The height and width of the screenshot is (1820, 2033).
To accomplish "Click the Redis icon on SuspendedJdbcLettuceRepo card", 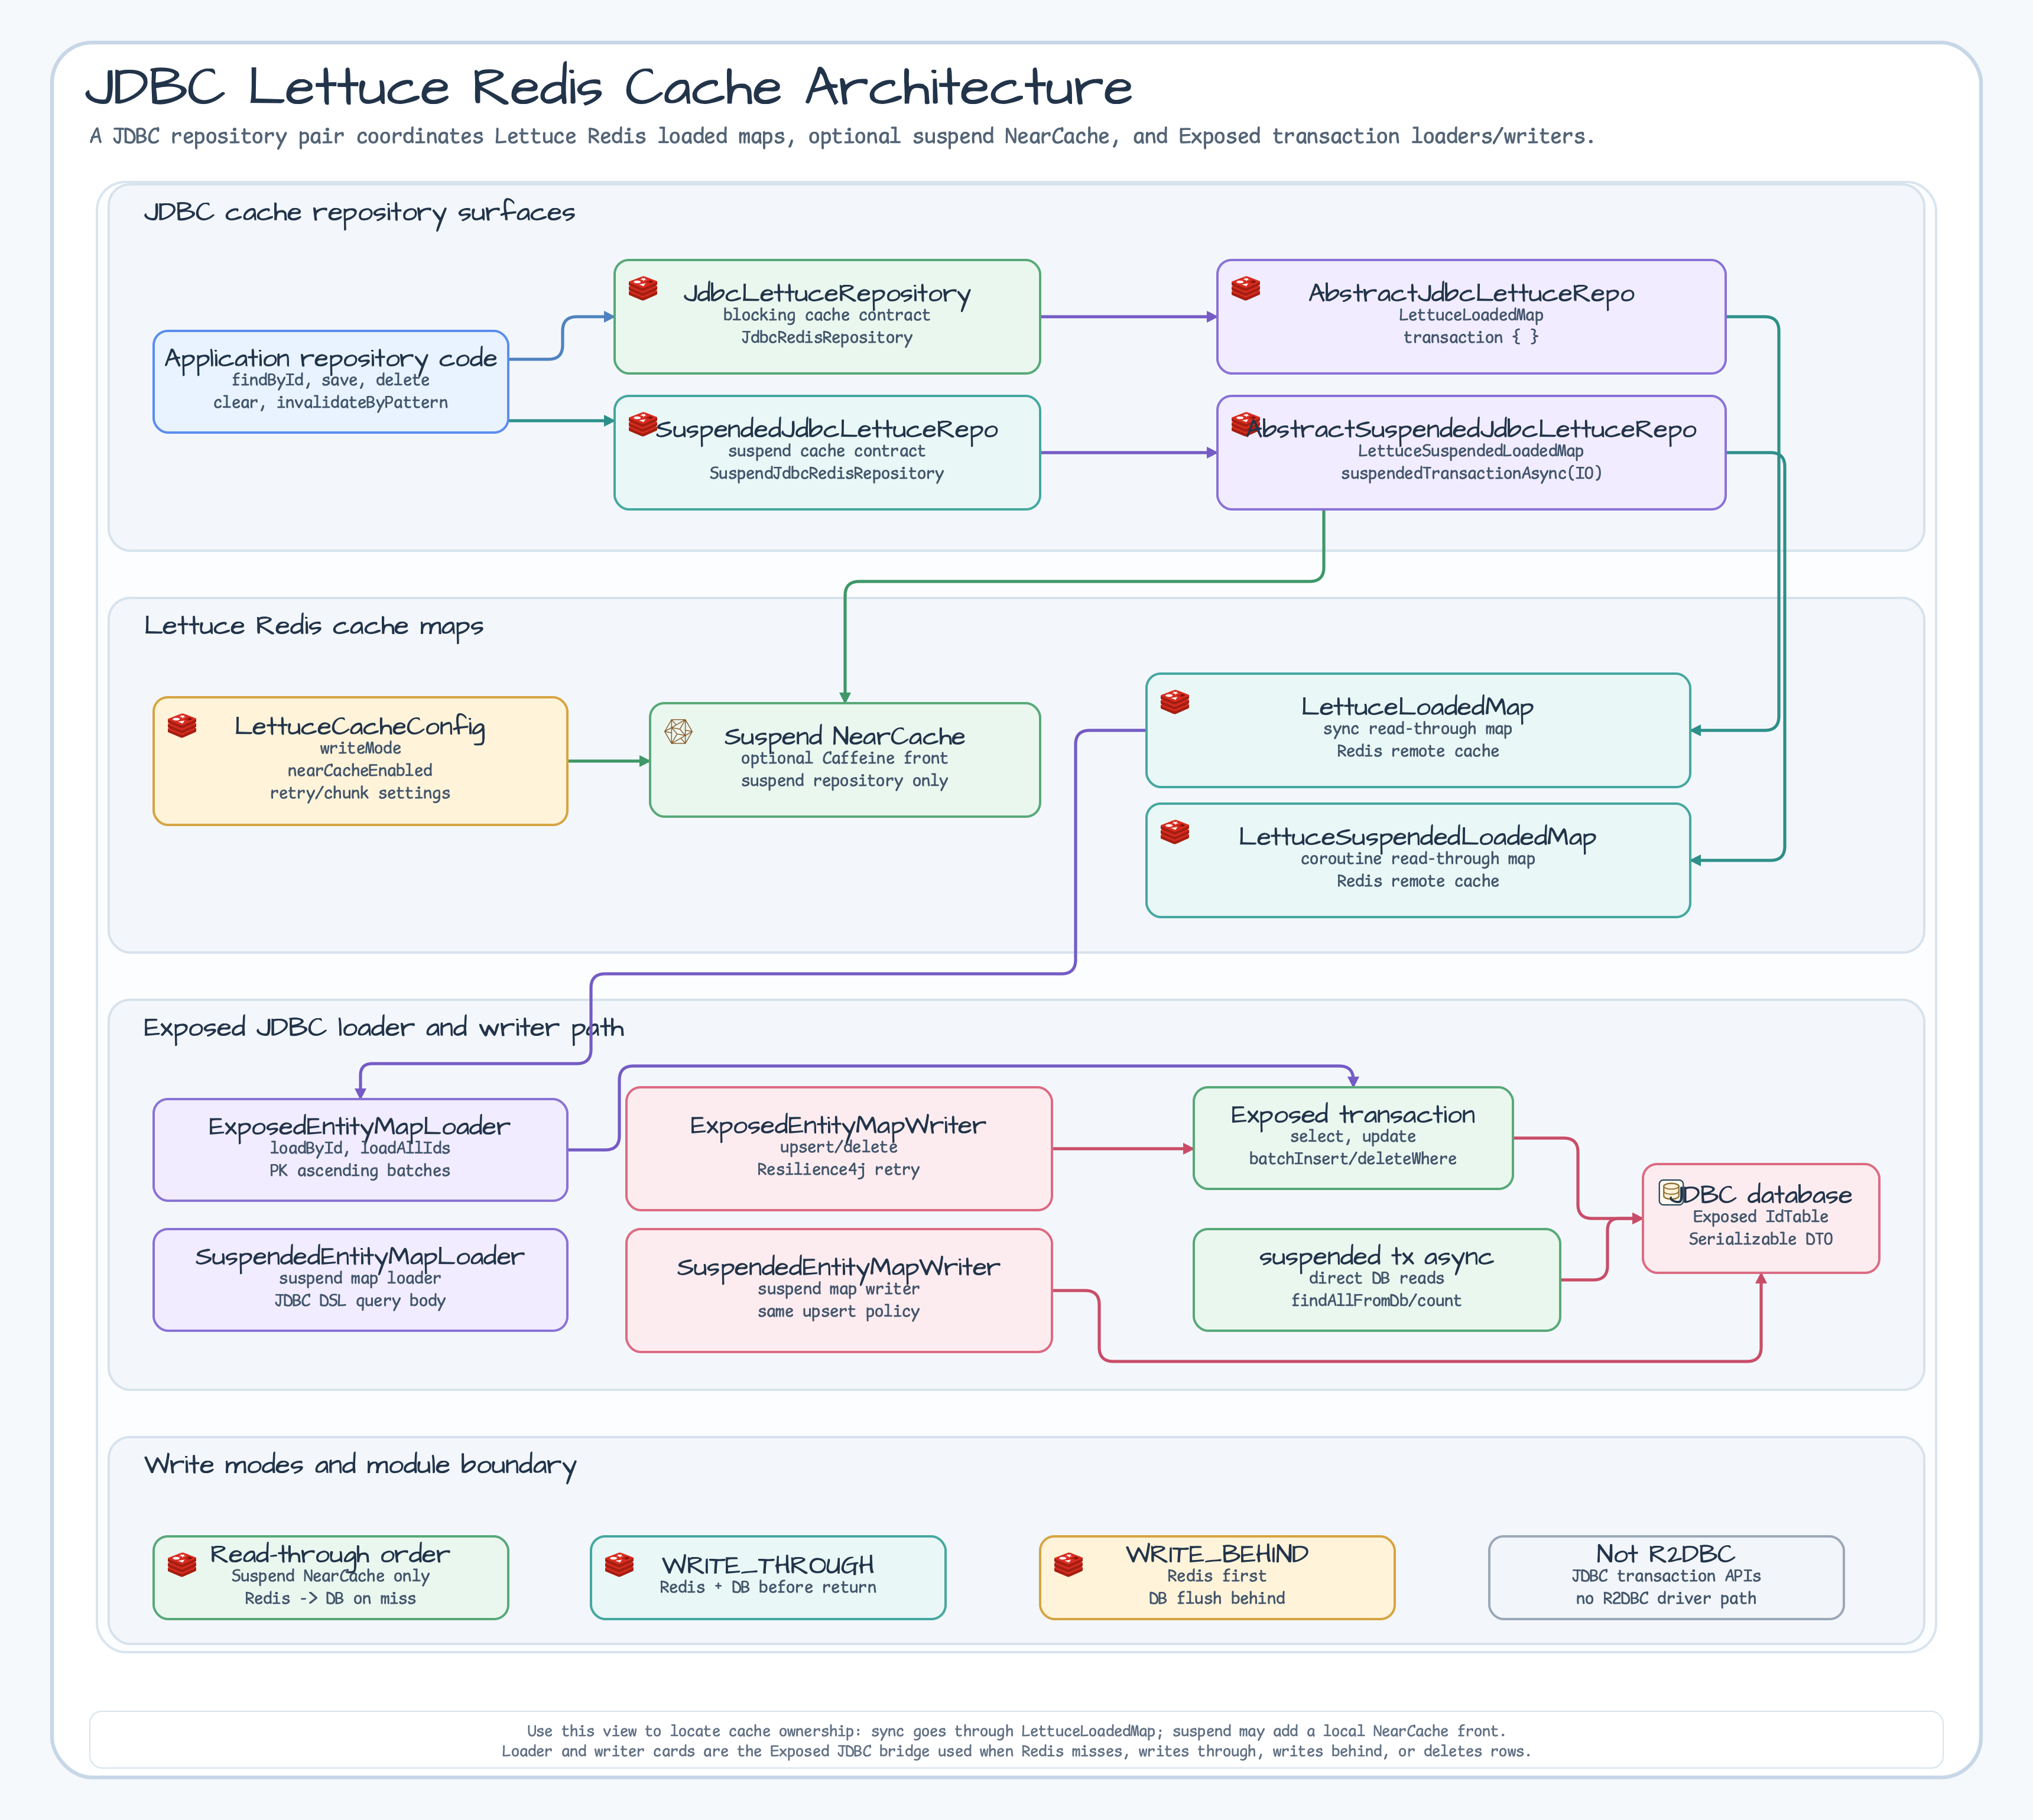I will point(643,424).
